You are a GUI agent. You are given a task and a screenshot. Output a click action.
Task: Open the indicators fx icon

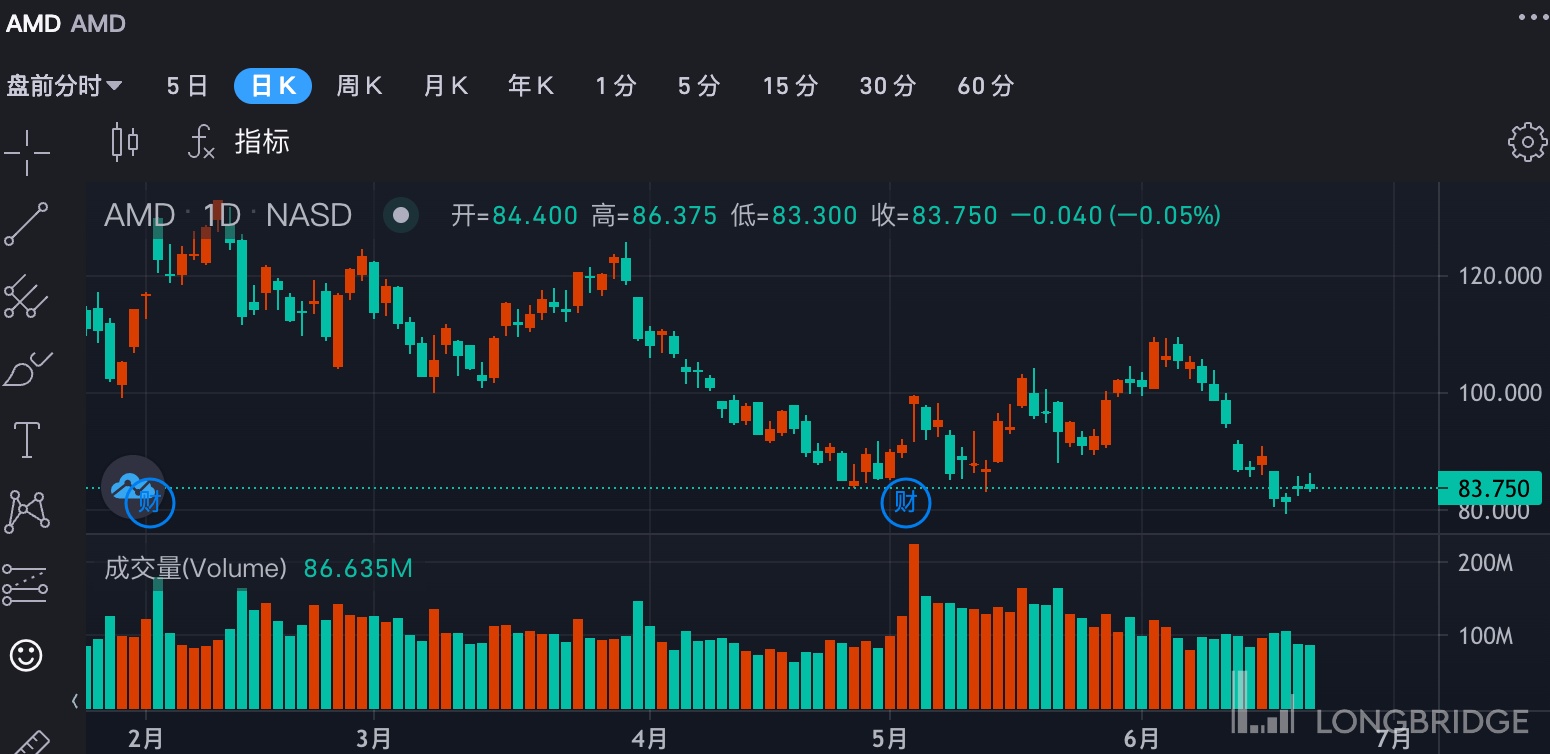point(202,142)
